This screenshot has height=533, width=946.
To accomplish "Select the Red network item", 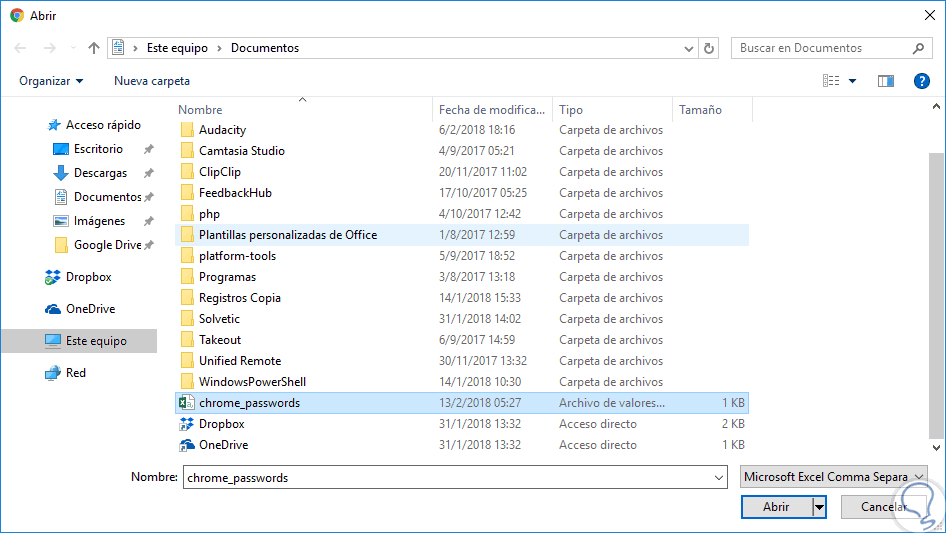I will coord(75,373).
